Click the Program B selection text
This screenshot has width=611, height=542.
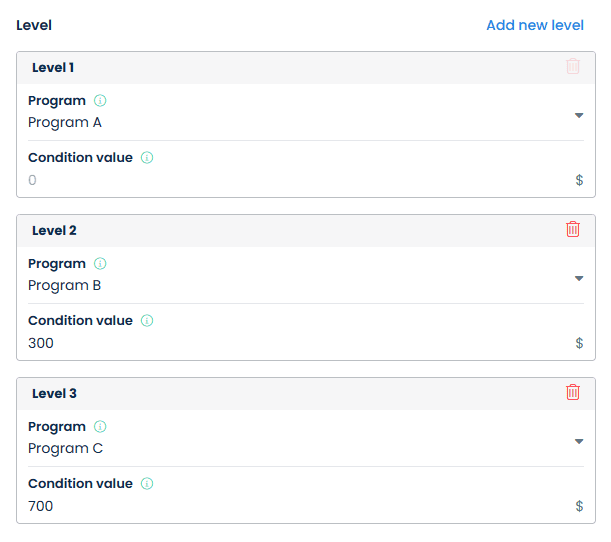click(65, 286)
